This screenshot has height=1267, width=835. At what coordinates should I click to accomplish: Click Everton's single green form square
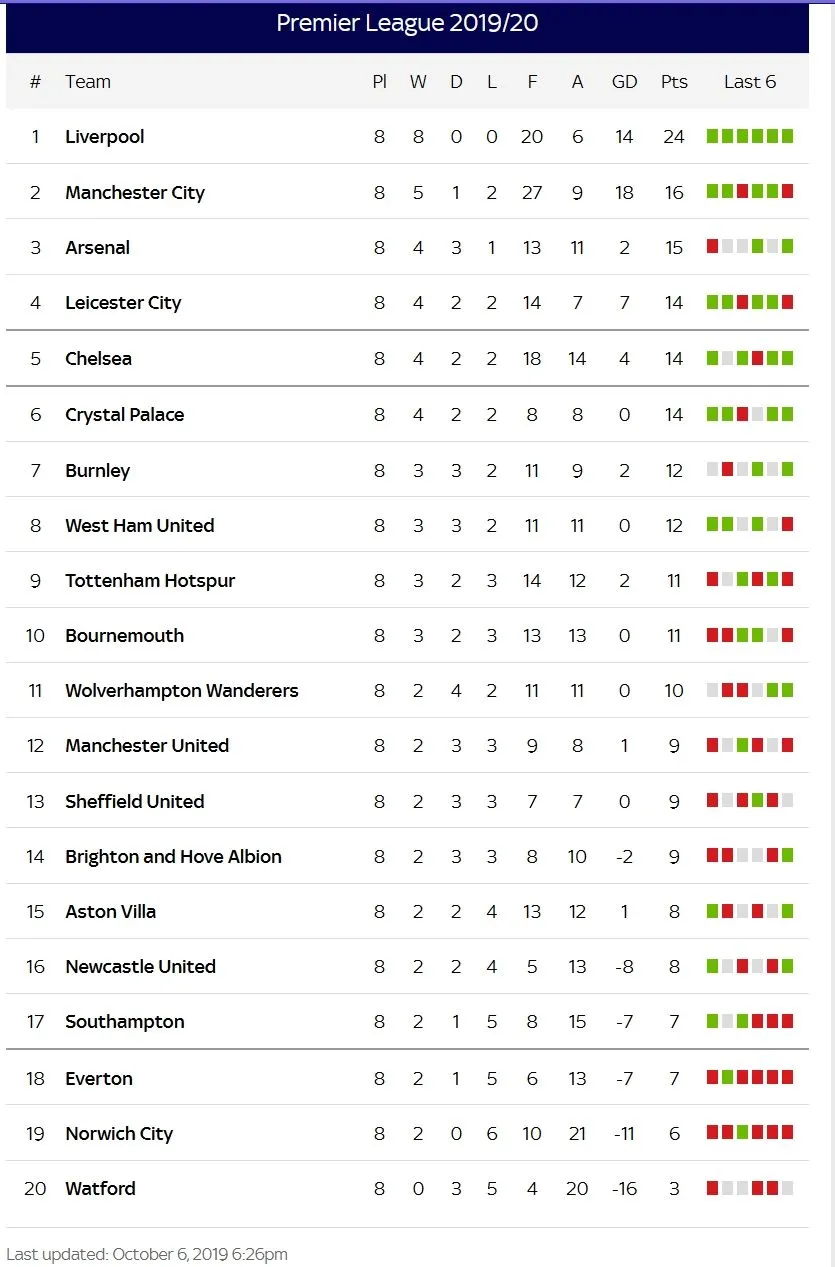tap(728, 1077)
